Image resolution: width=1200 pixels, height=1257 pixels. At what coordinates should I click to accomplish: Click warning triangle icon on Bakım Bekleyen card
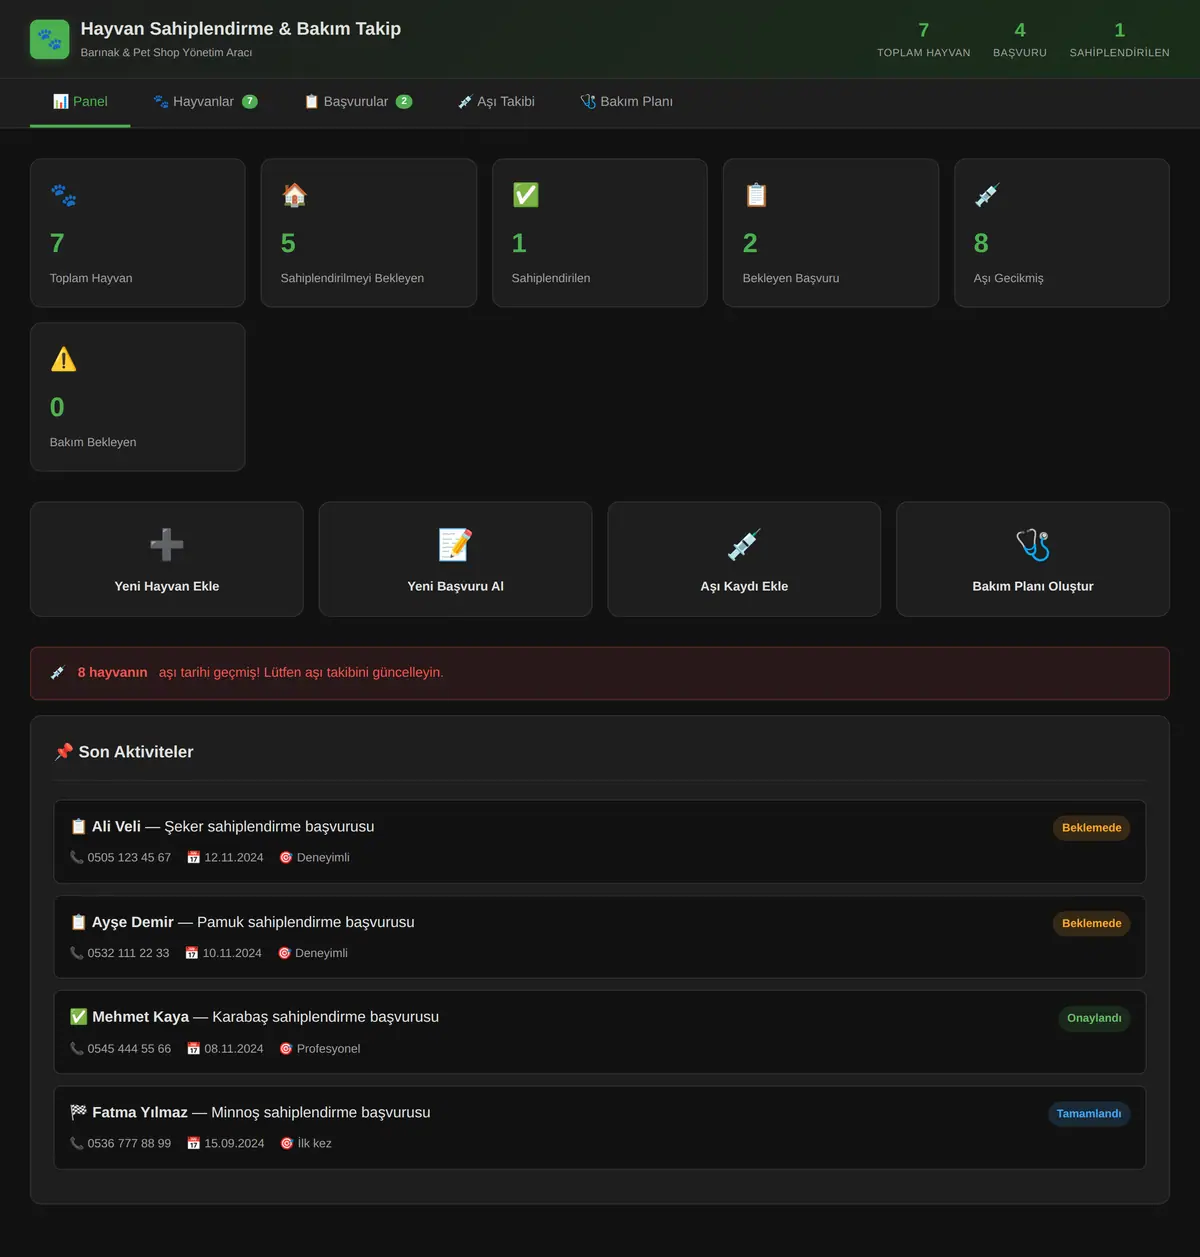(x=63, y=359)
